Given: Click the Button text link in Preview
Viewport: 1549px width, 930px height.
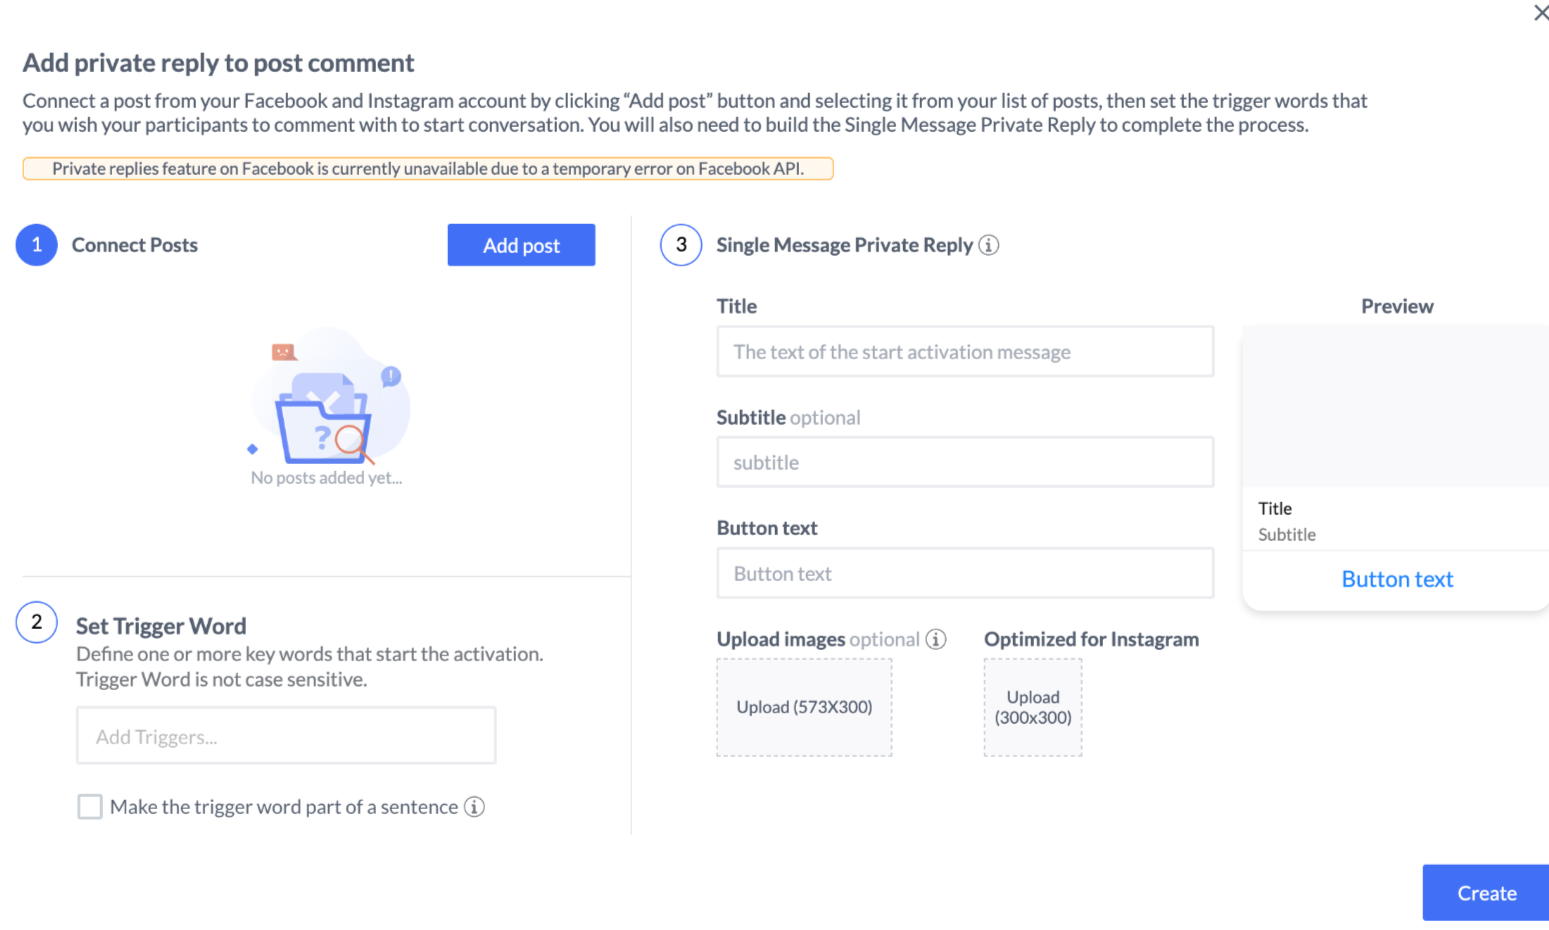Looking at the screenshot, I should click(x=1397, y=579).
